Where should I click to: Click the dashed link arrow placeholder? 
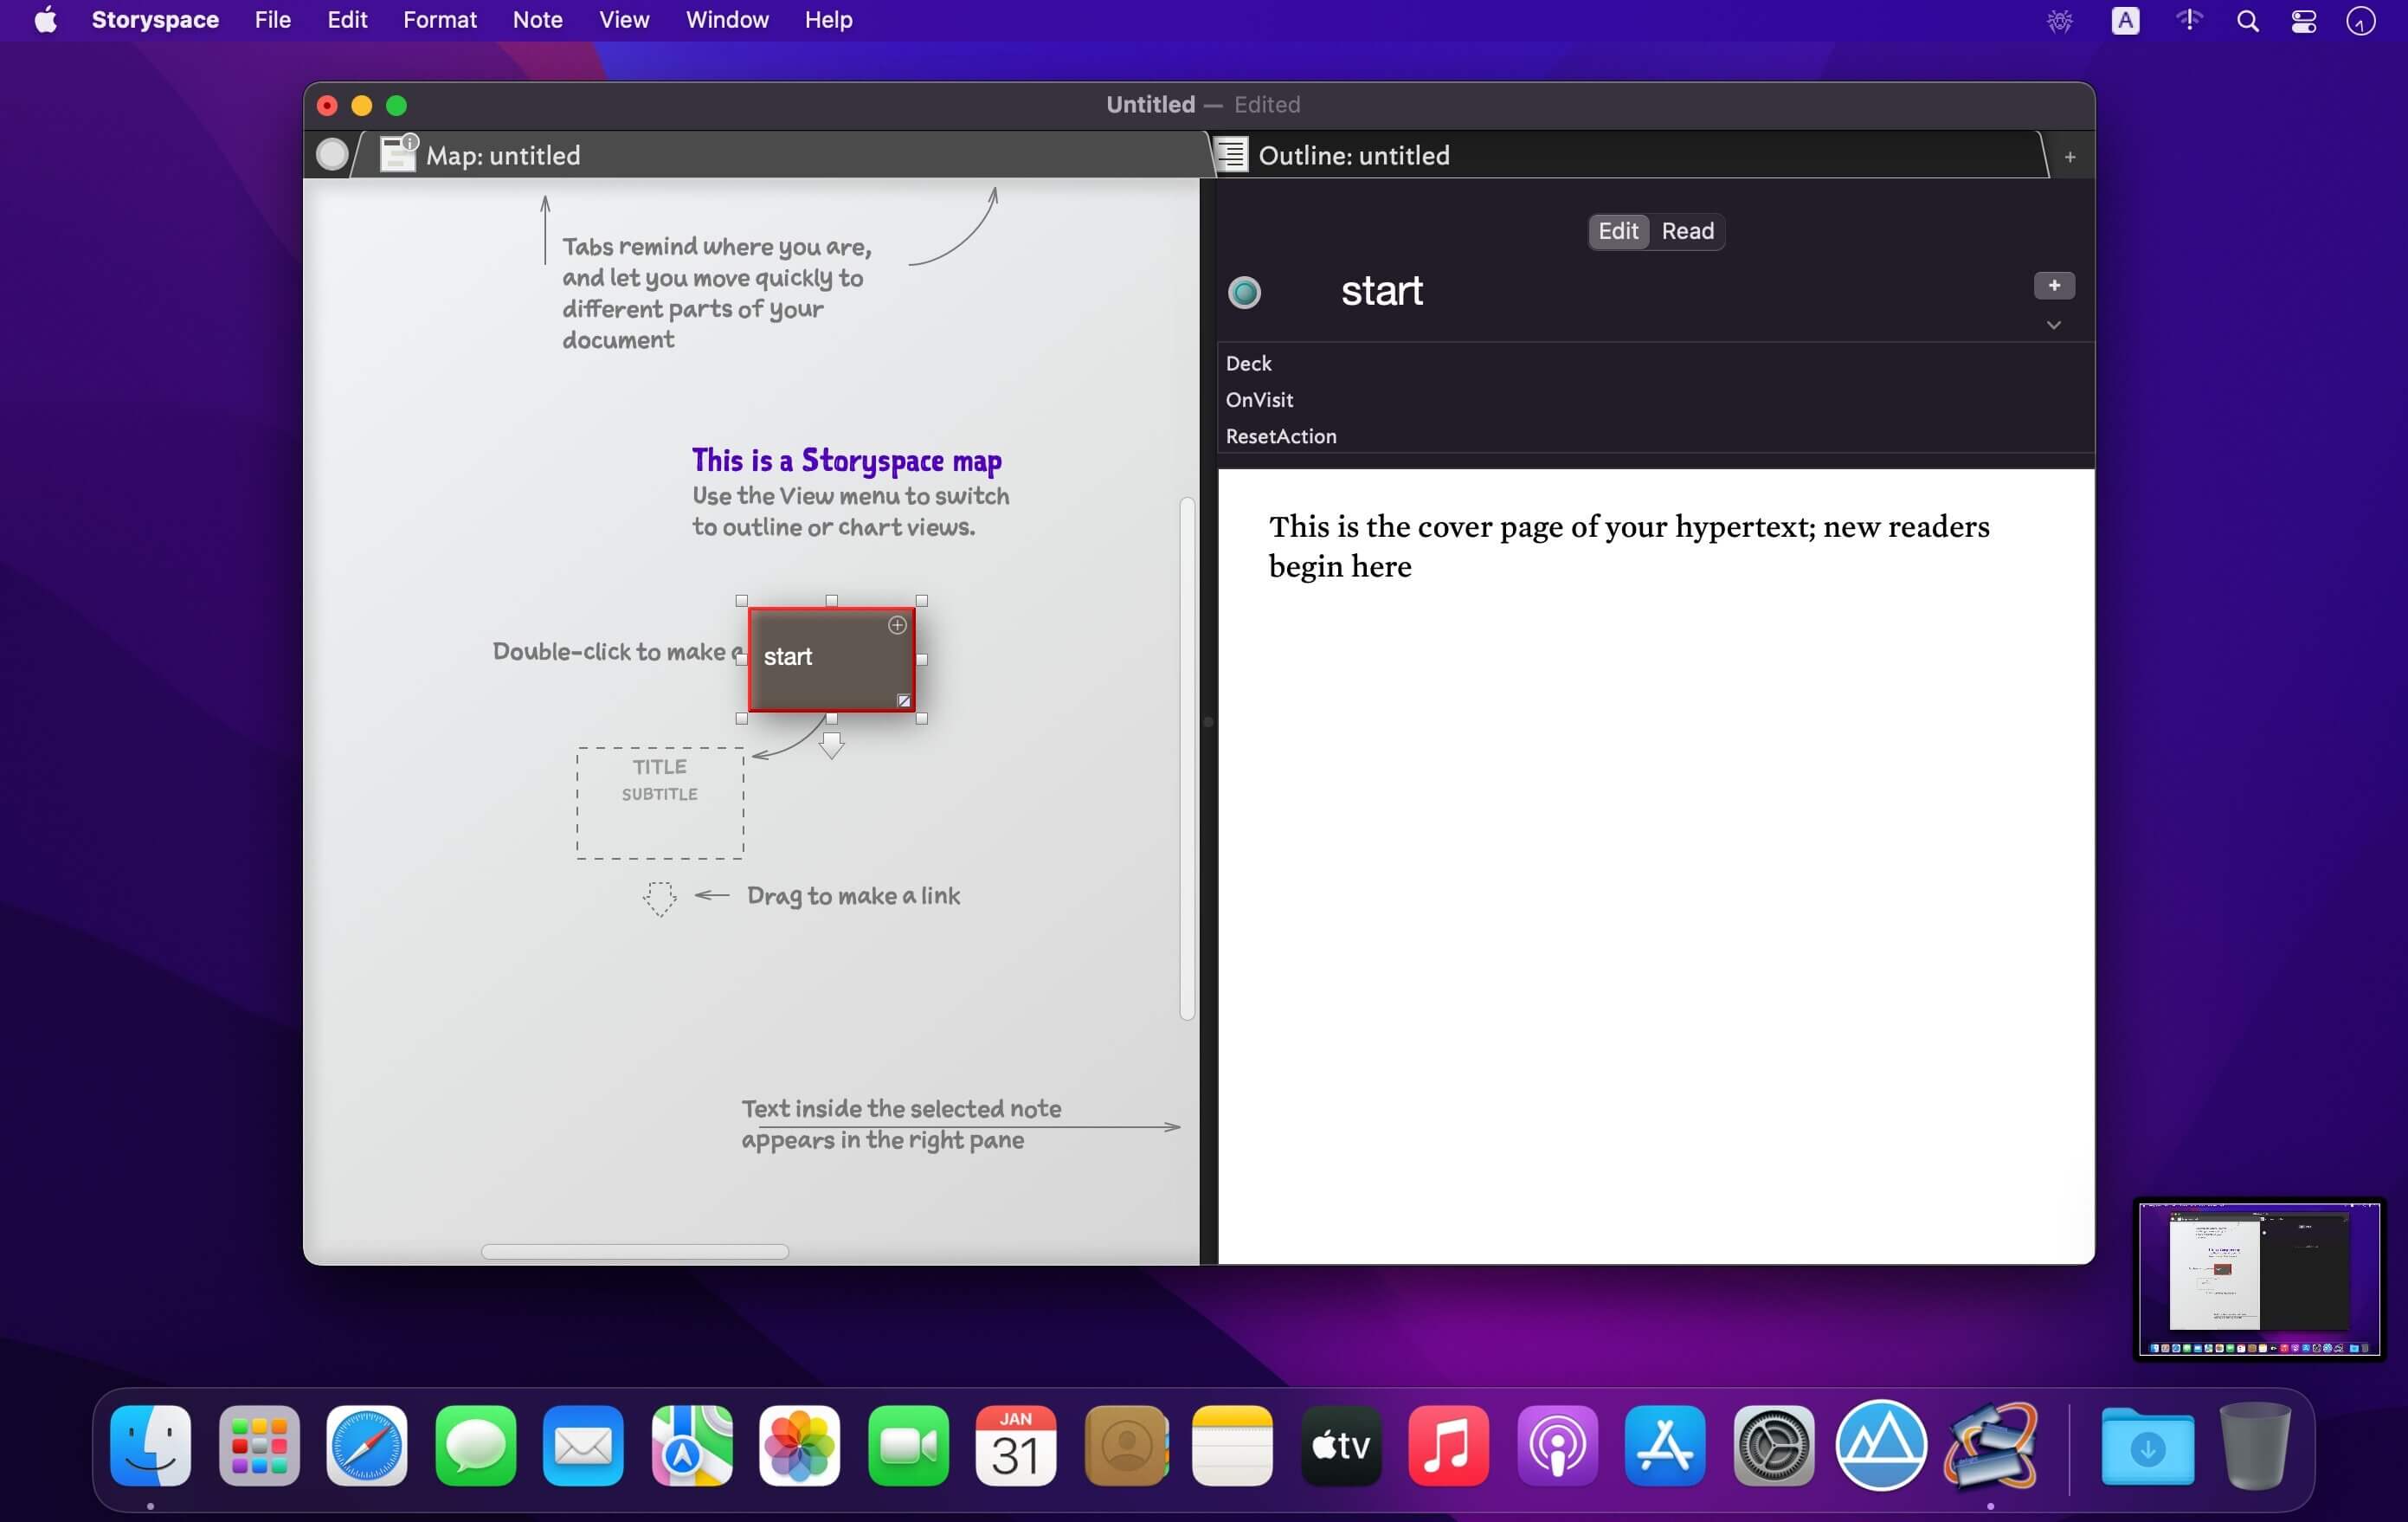[659, 898]
